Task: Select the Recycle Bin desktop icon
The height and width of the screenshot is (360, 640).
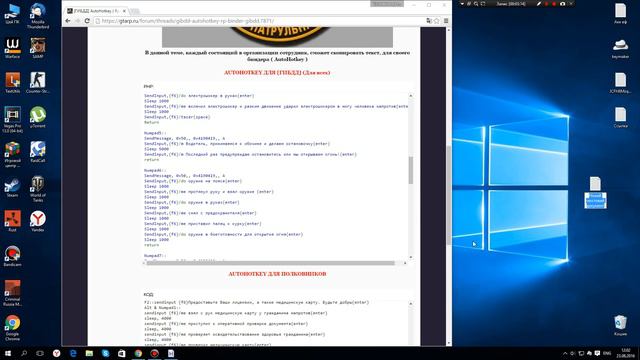Action: 620,325
